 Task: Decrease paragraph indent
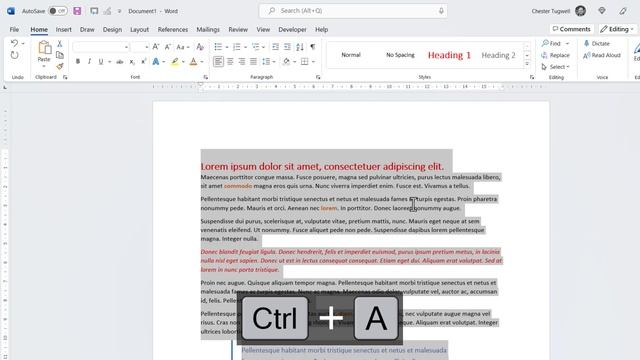(276, 47)
